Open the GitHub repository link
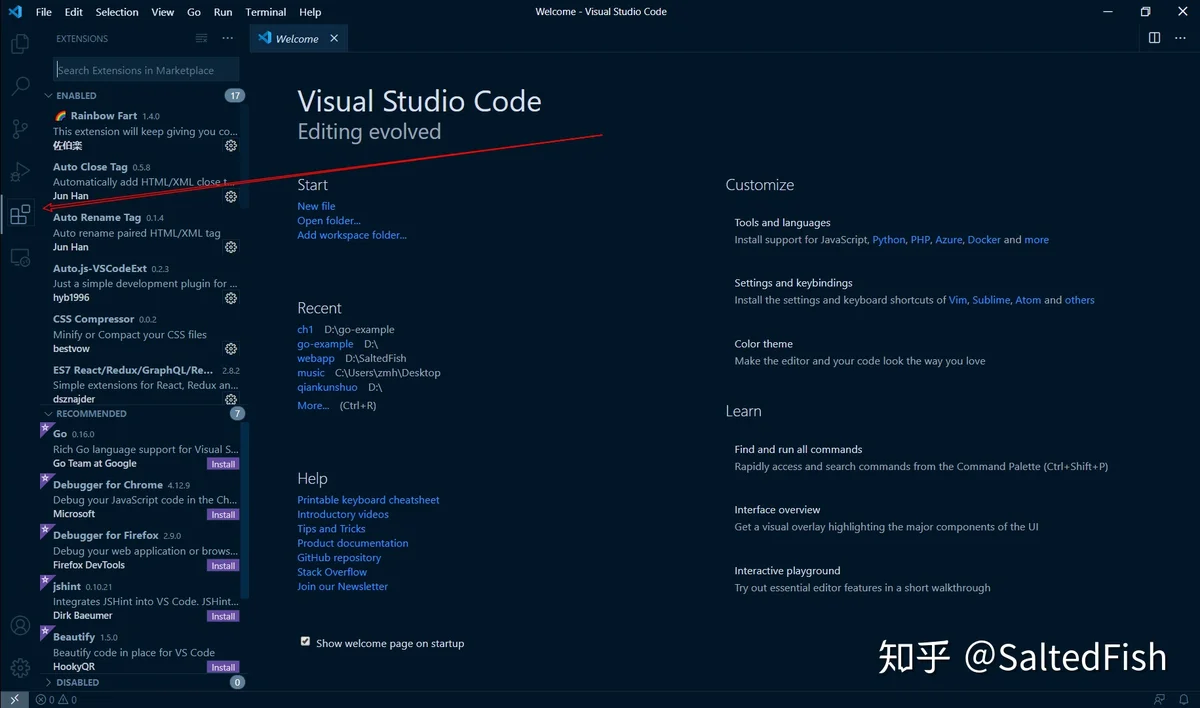1200x708 pixels. point(339,558)
